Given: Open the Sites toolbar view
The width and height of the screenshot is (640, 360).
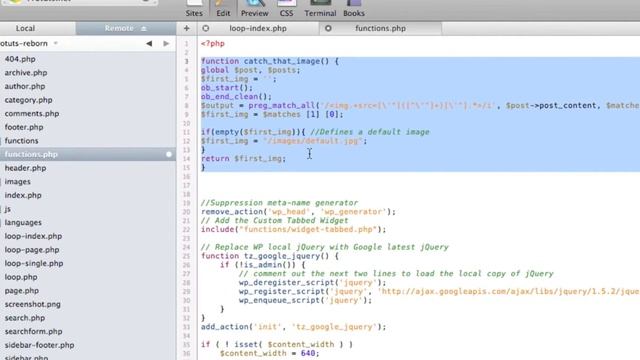Looking at the screenshot, I should (194, 9).
